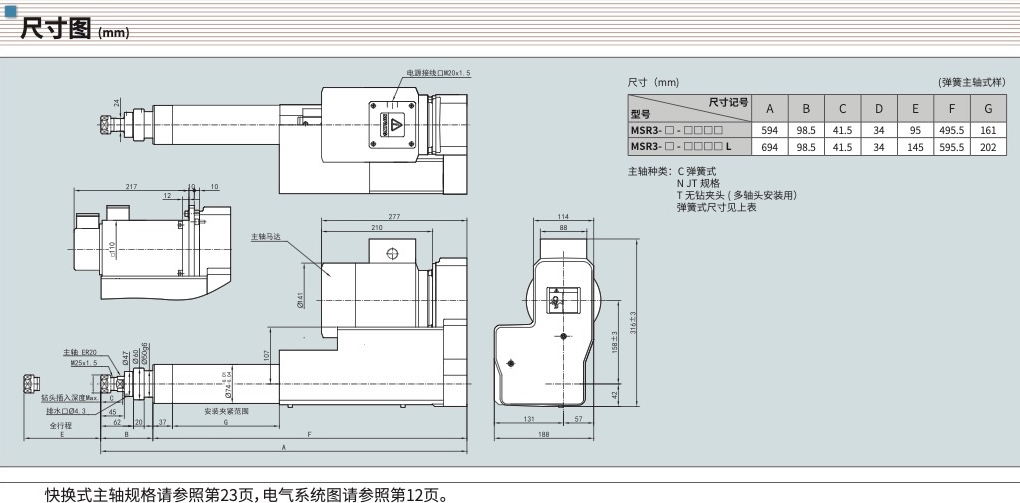Click the footer note about 快换式主轴规格
1020x503 pixels.
click(247, 495)
